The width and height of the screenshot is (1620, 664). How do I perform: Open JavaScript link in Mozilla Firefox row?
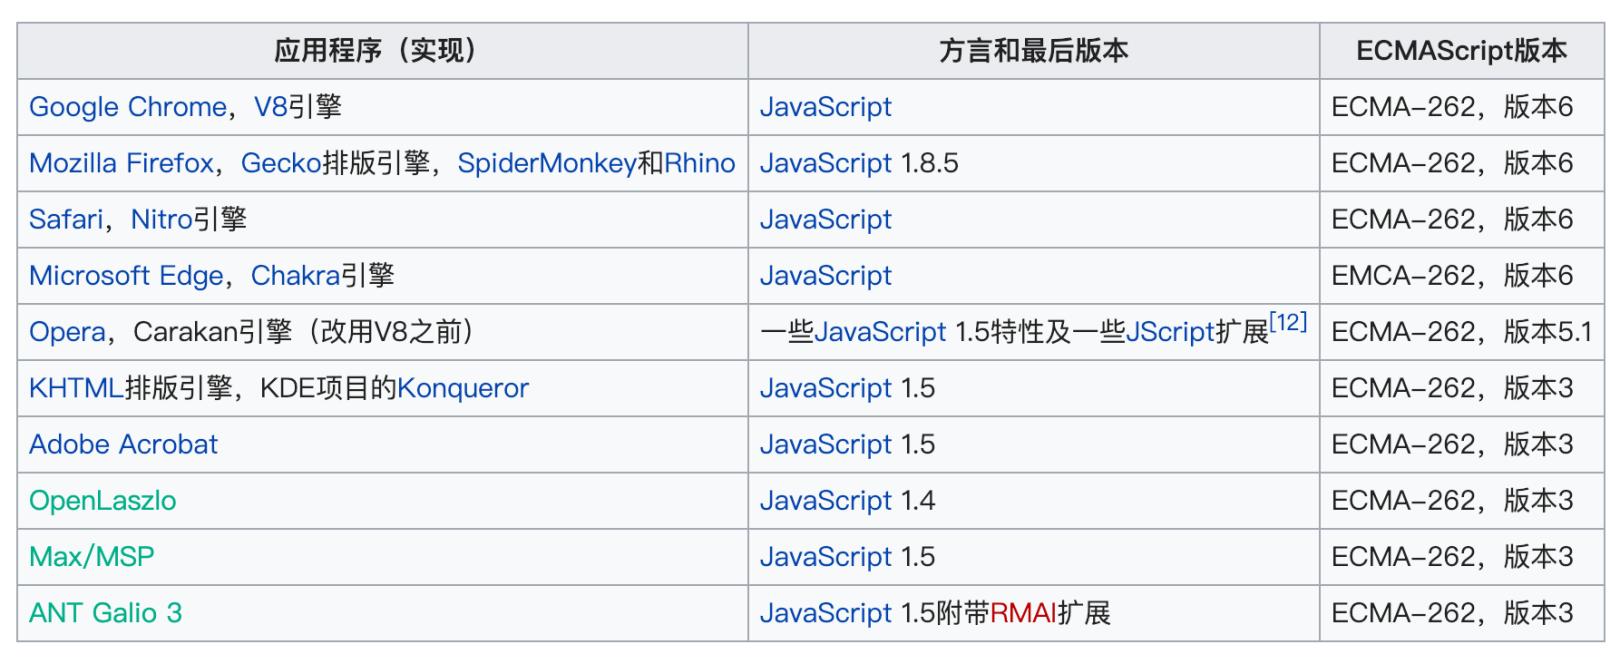826,163
